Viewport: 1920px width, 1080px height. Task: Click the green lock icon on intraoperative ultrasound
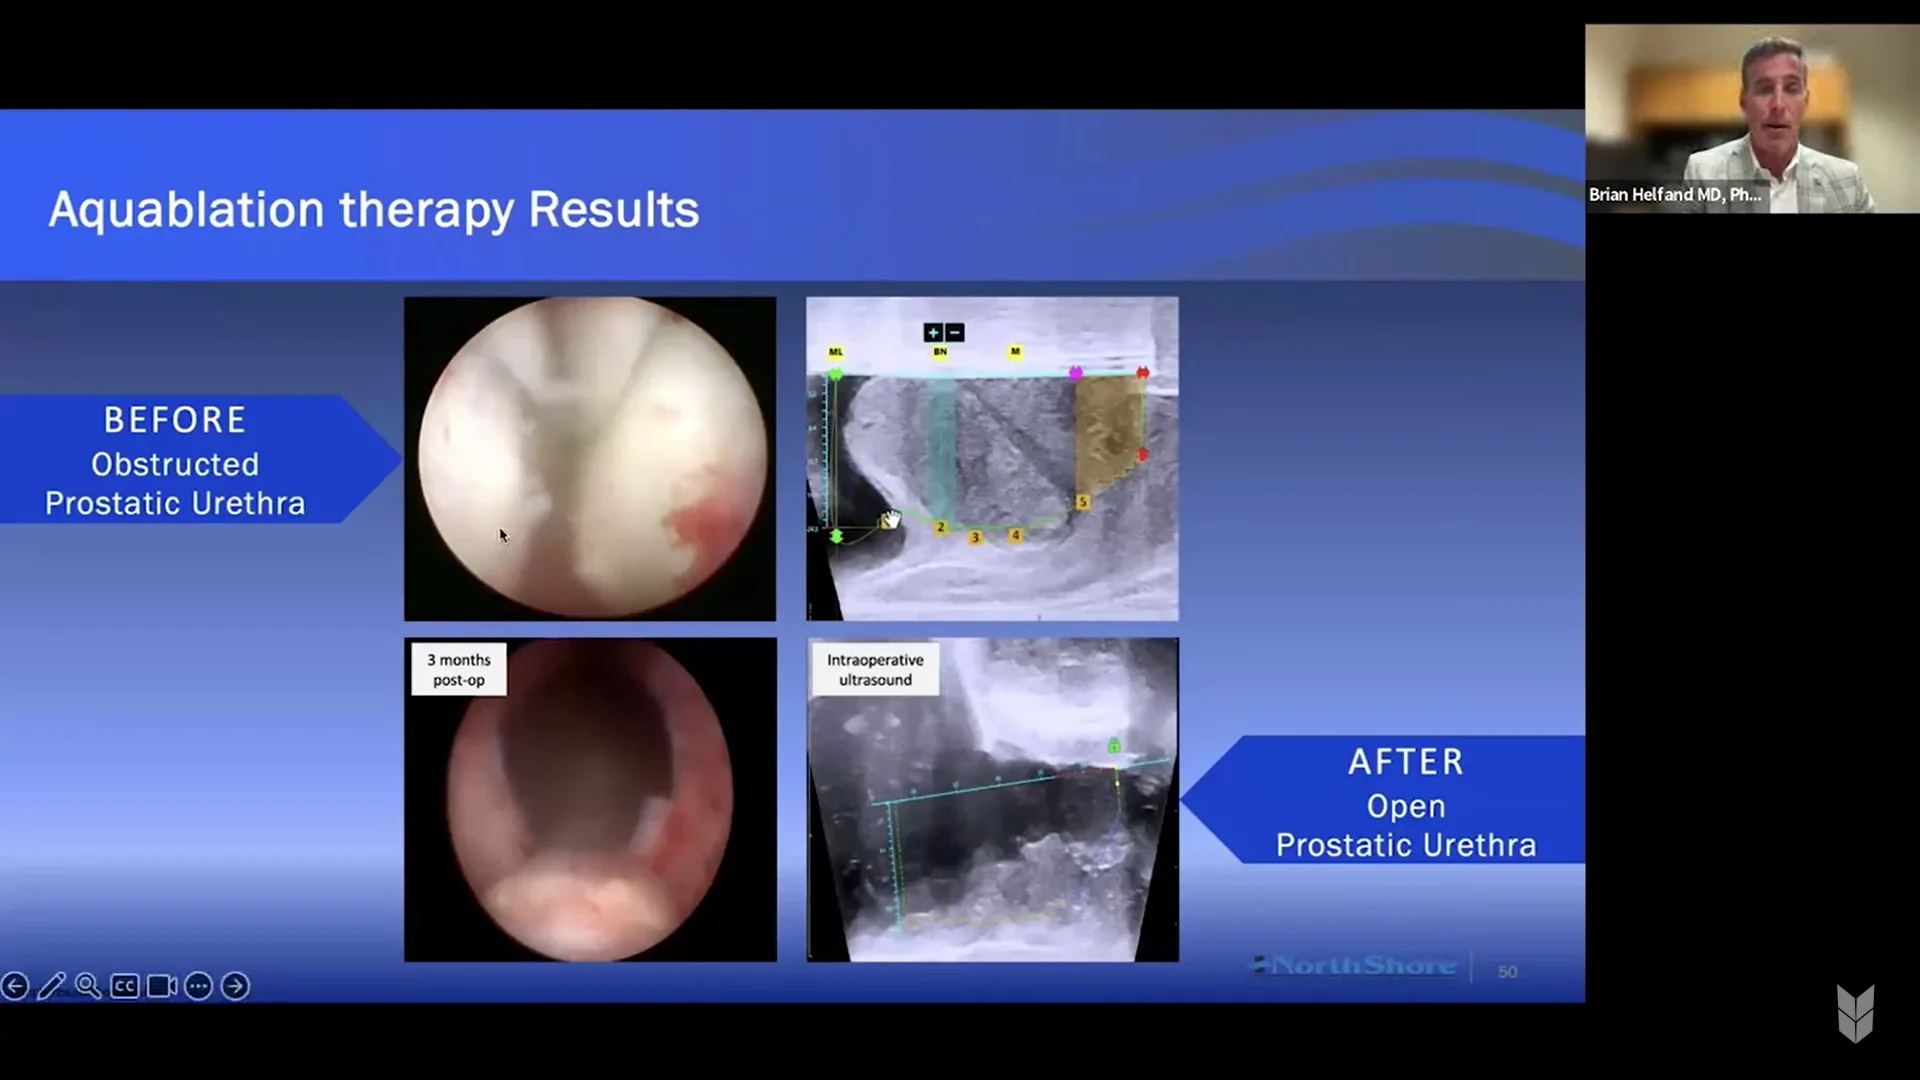(1113, 746)
